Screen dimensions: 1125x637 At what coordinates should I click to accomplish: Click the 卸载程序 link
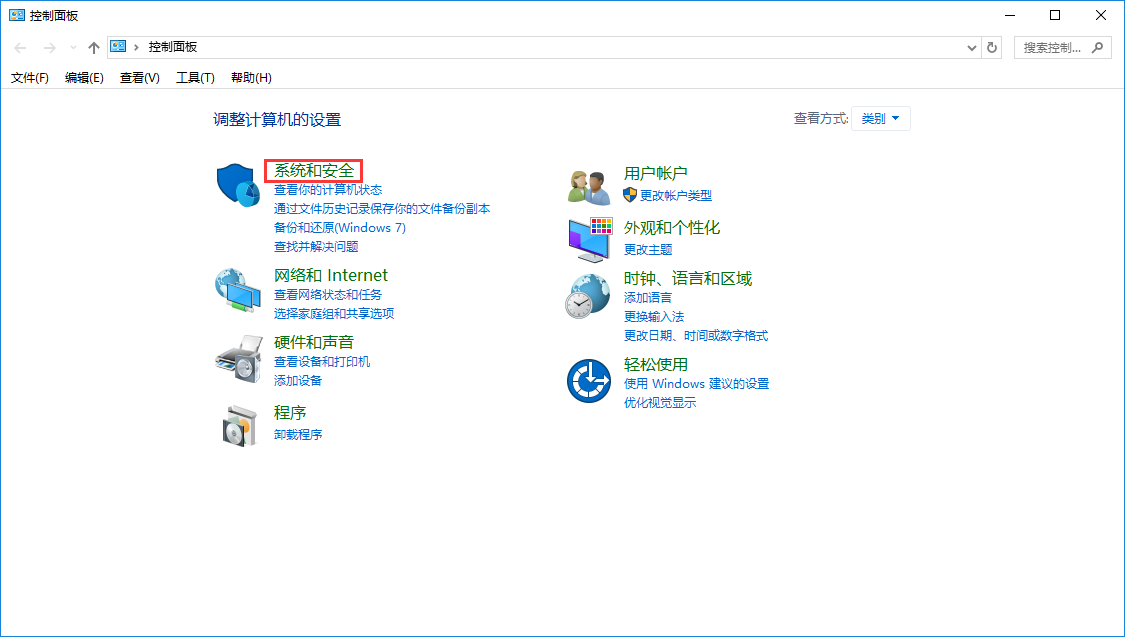(x=297, y=433)
